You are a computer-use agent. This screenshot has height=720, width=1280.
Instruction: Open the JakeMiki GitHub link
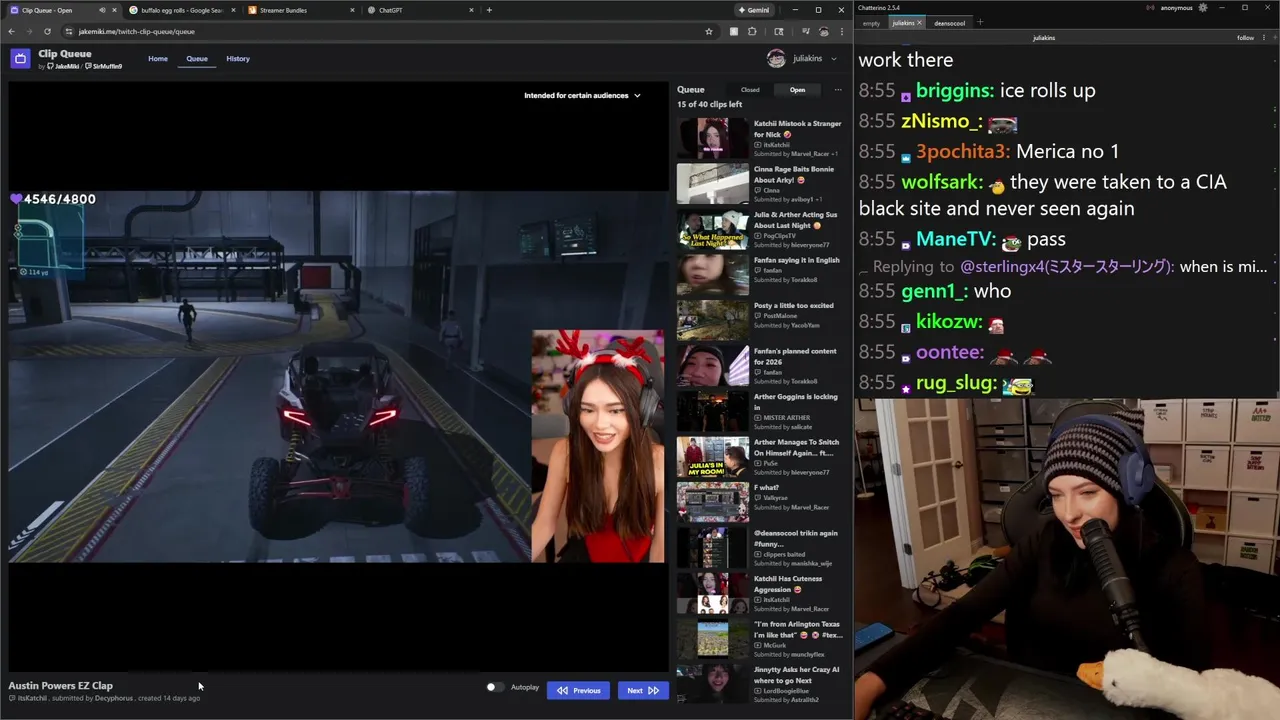tap(62, 66)
